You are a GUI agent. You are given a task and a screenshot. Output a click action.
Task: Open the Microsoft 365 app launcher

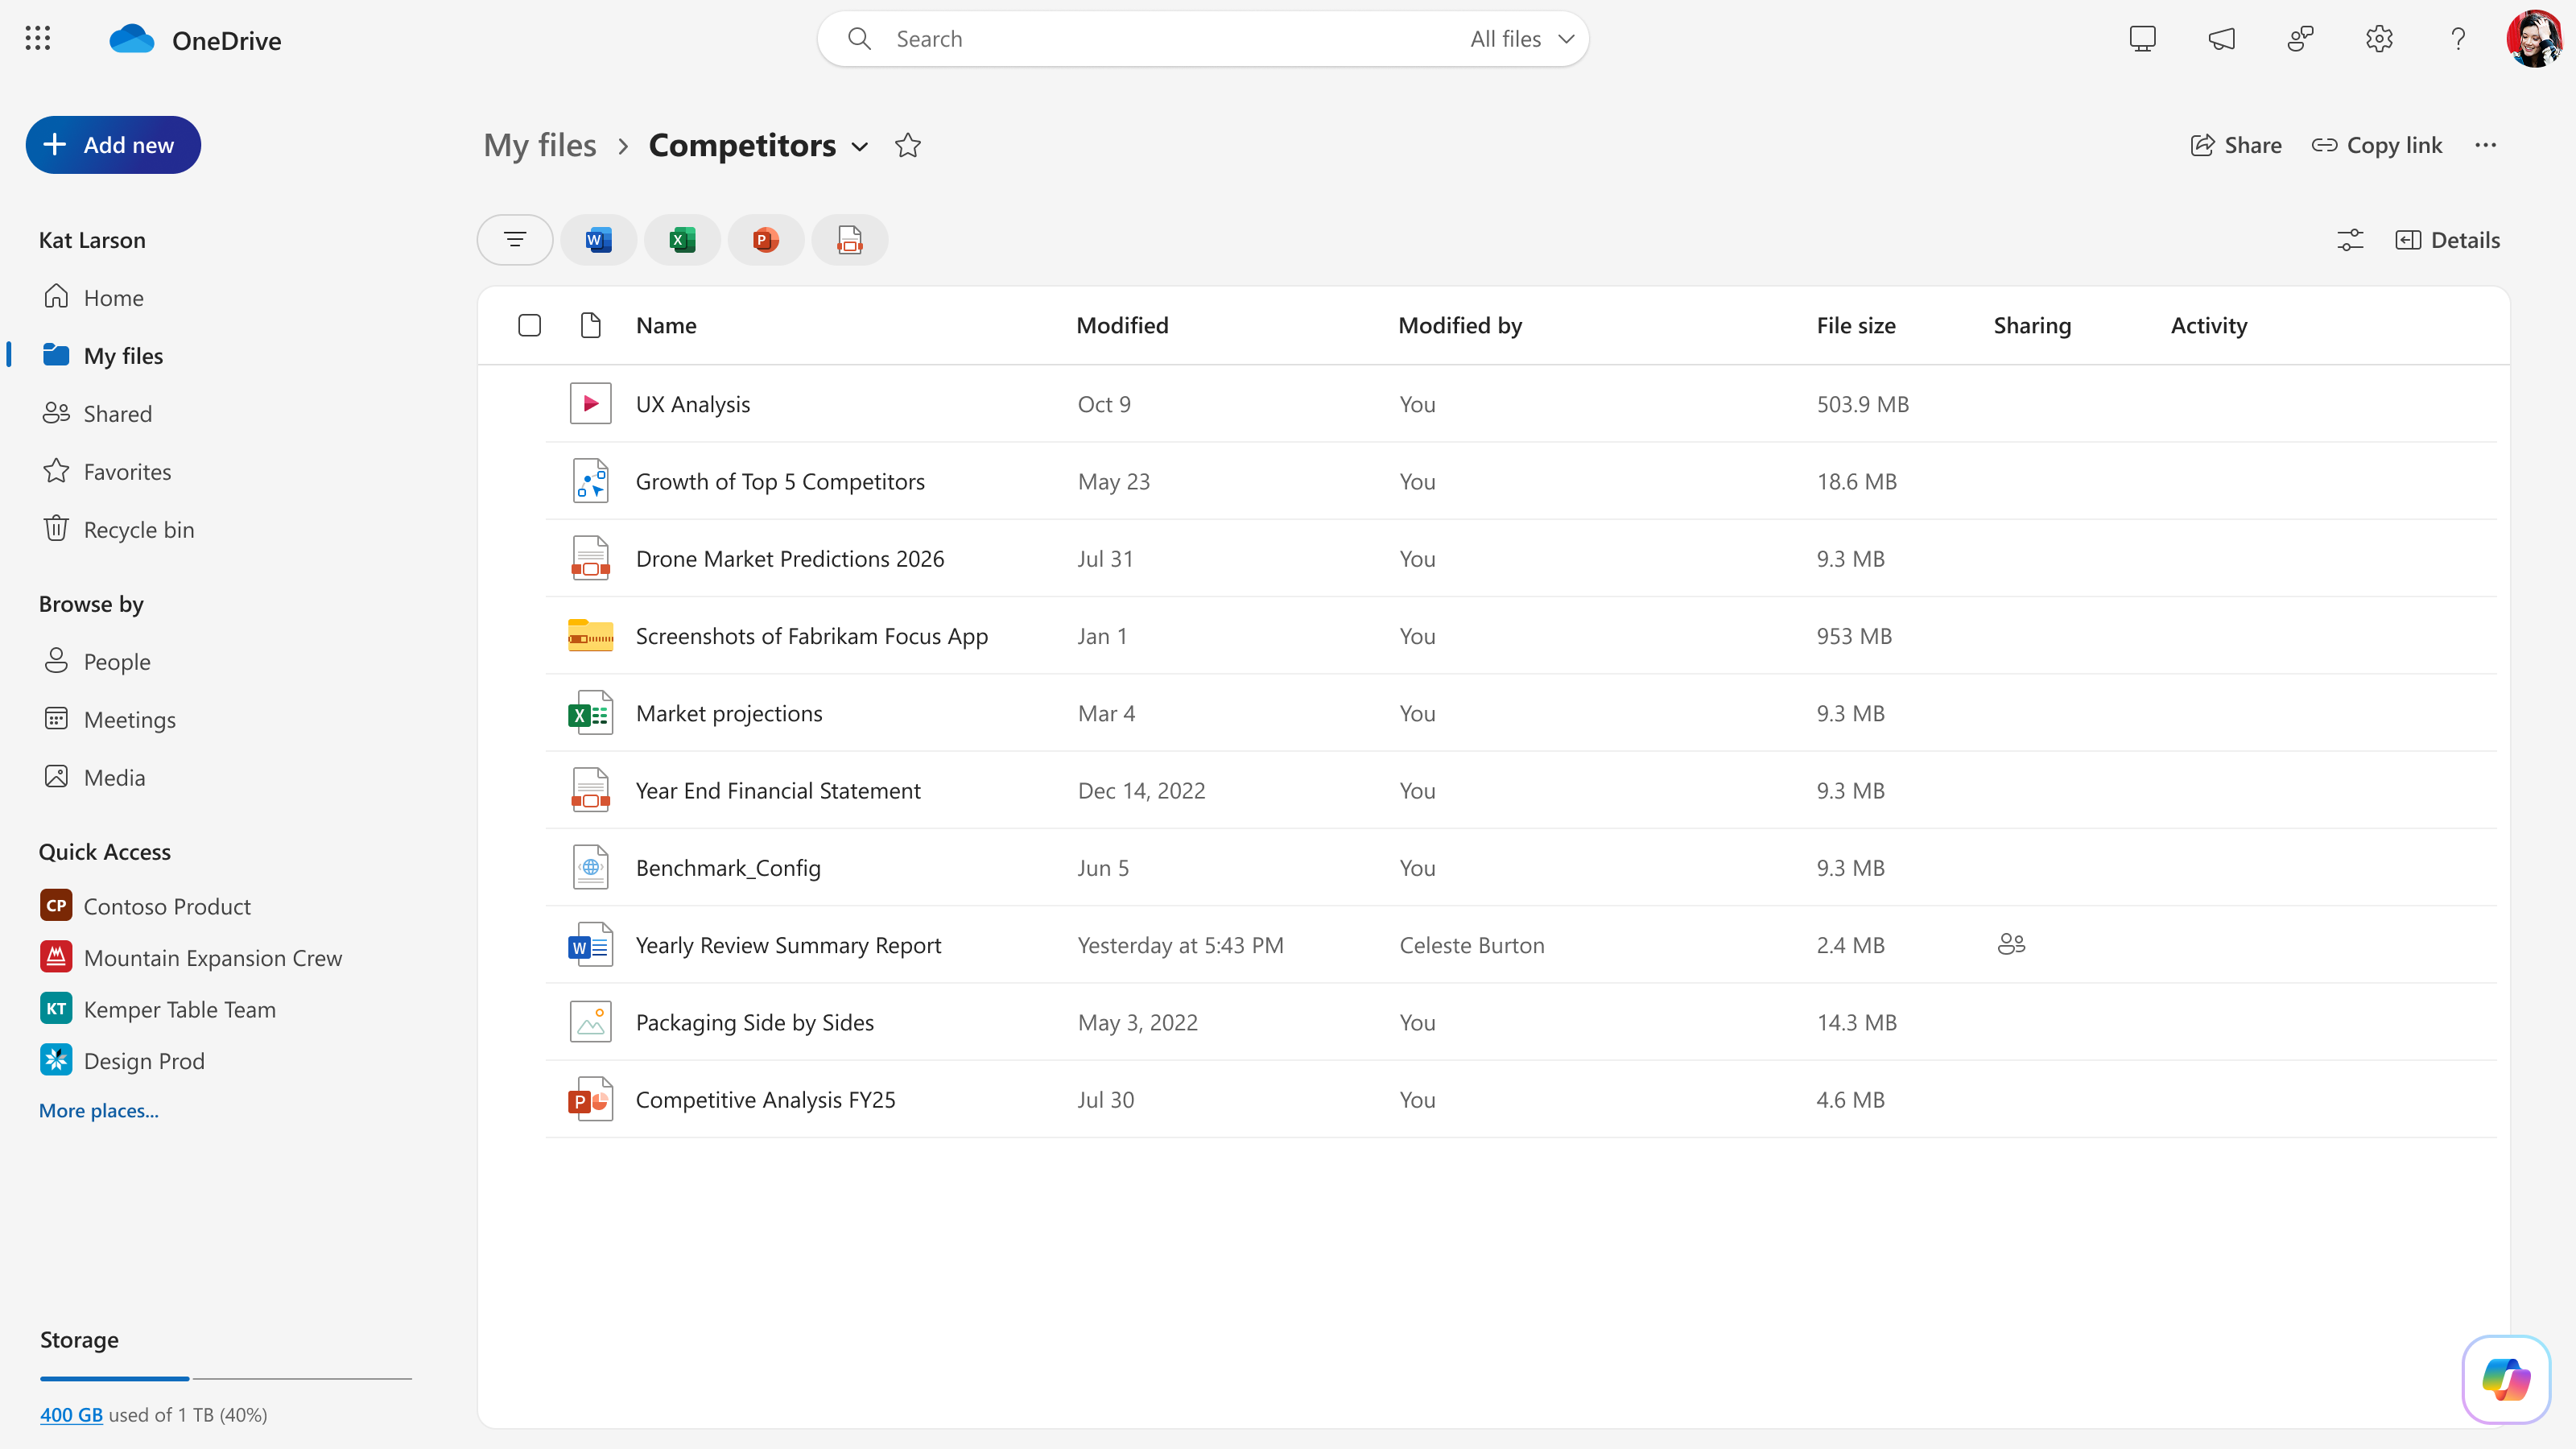(x=37, y=38)
